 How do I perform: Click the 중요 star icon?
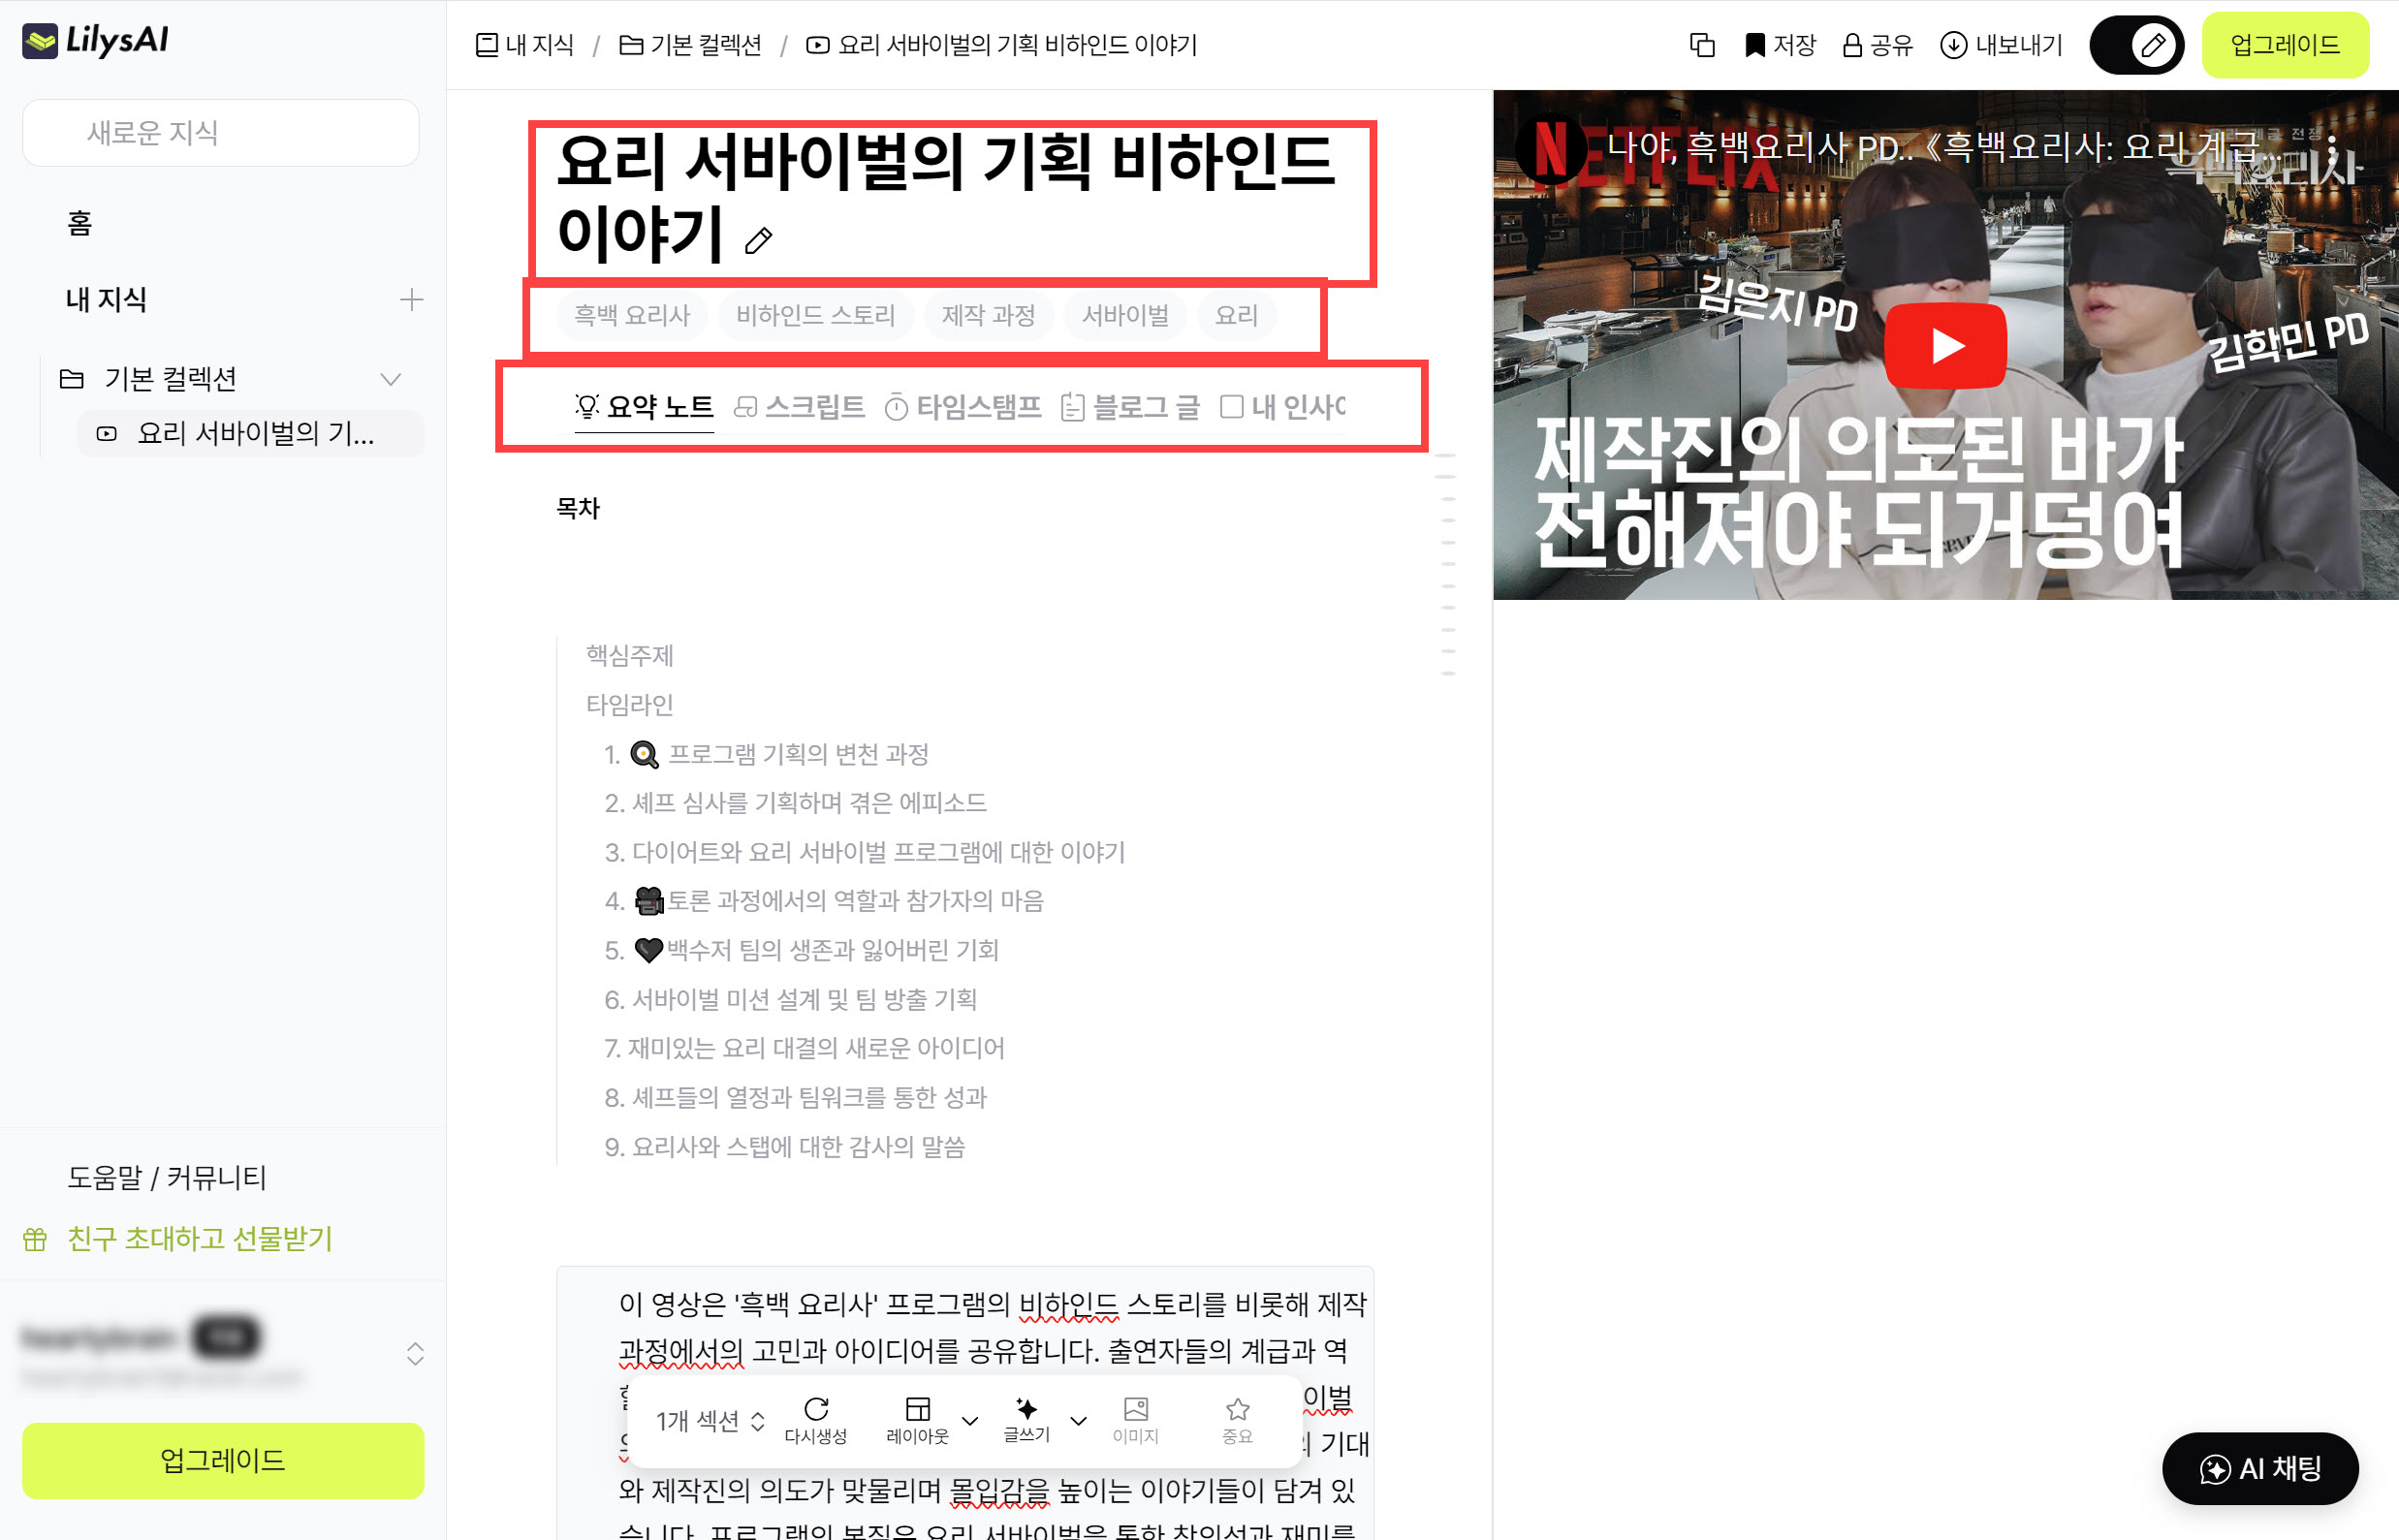coord(1237,1410)
